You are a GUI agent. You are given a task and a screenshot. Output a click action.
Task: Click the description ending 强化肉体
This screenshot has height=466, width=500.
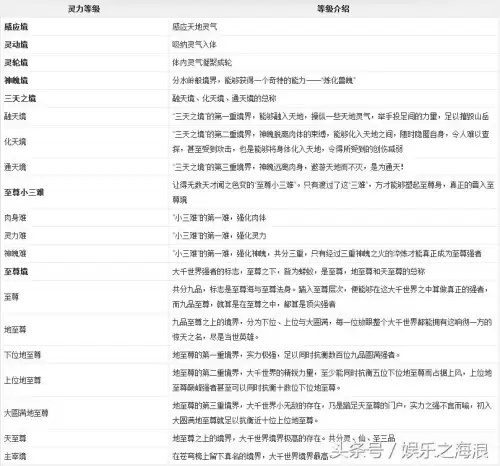pyautogui.click(x=219, y=218)
